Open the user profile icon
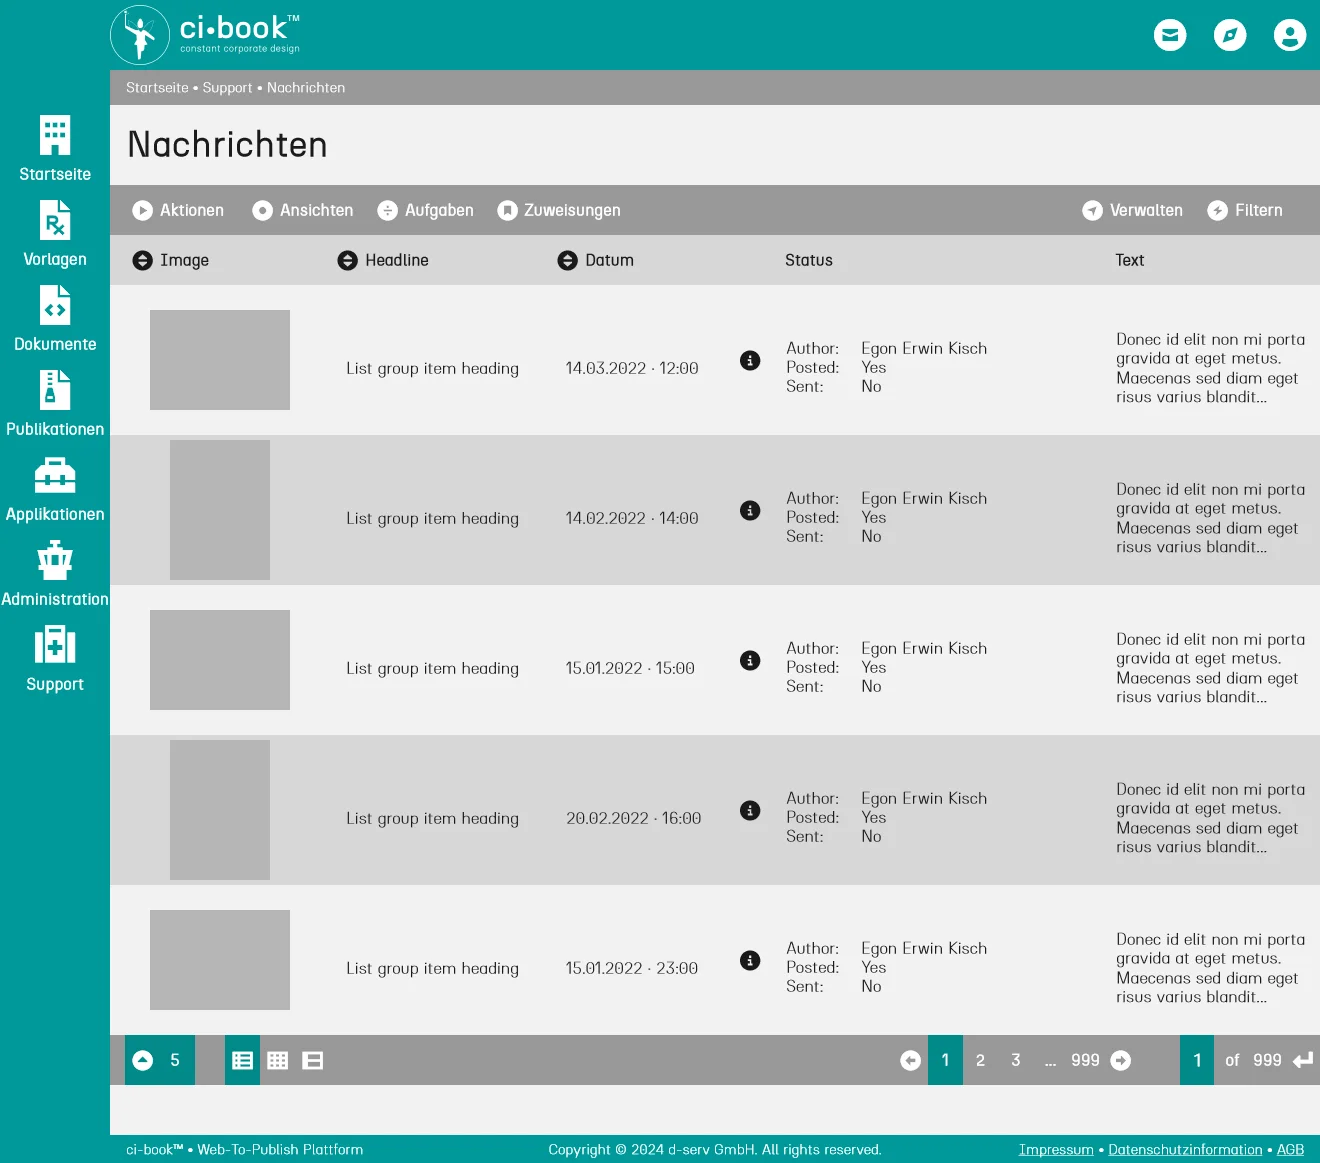 1290,35
